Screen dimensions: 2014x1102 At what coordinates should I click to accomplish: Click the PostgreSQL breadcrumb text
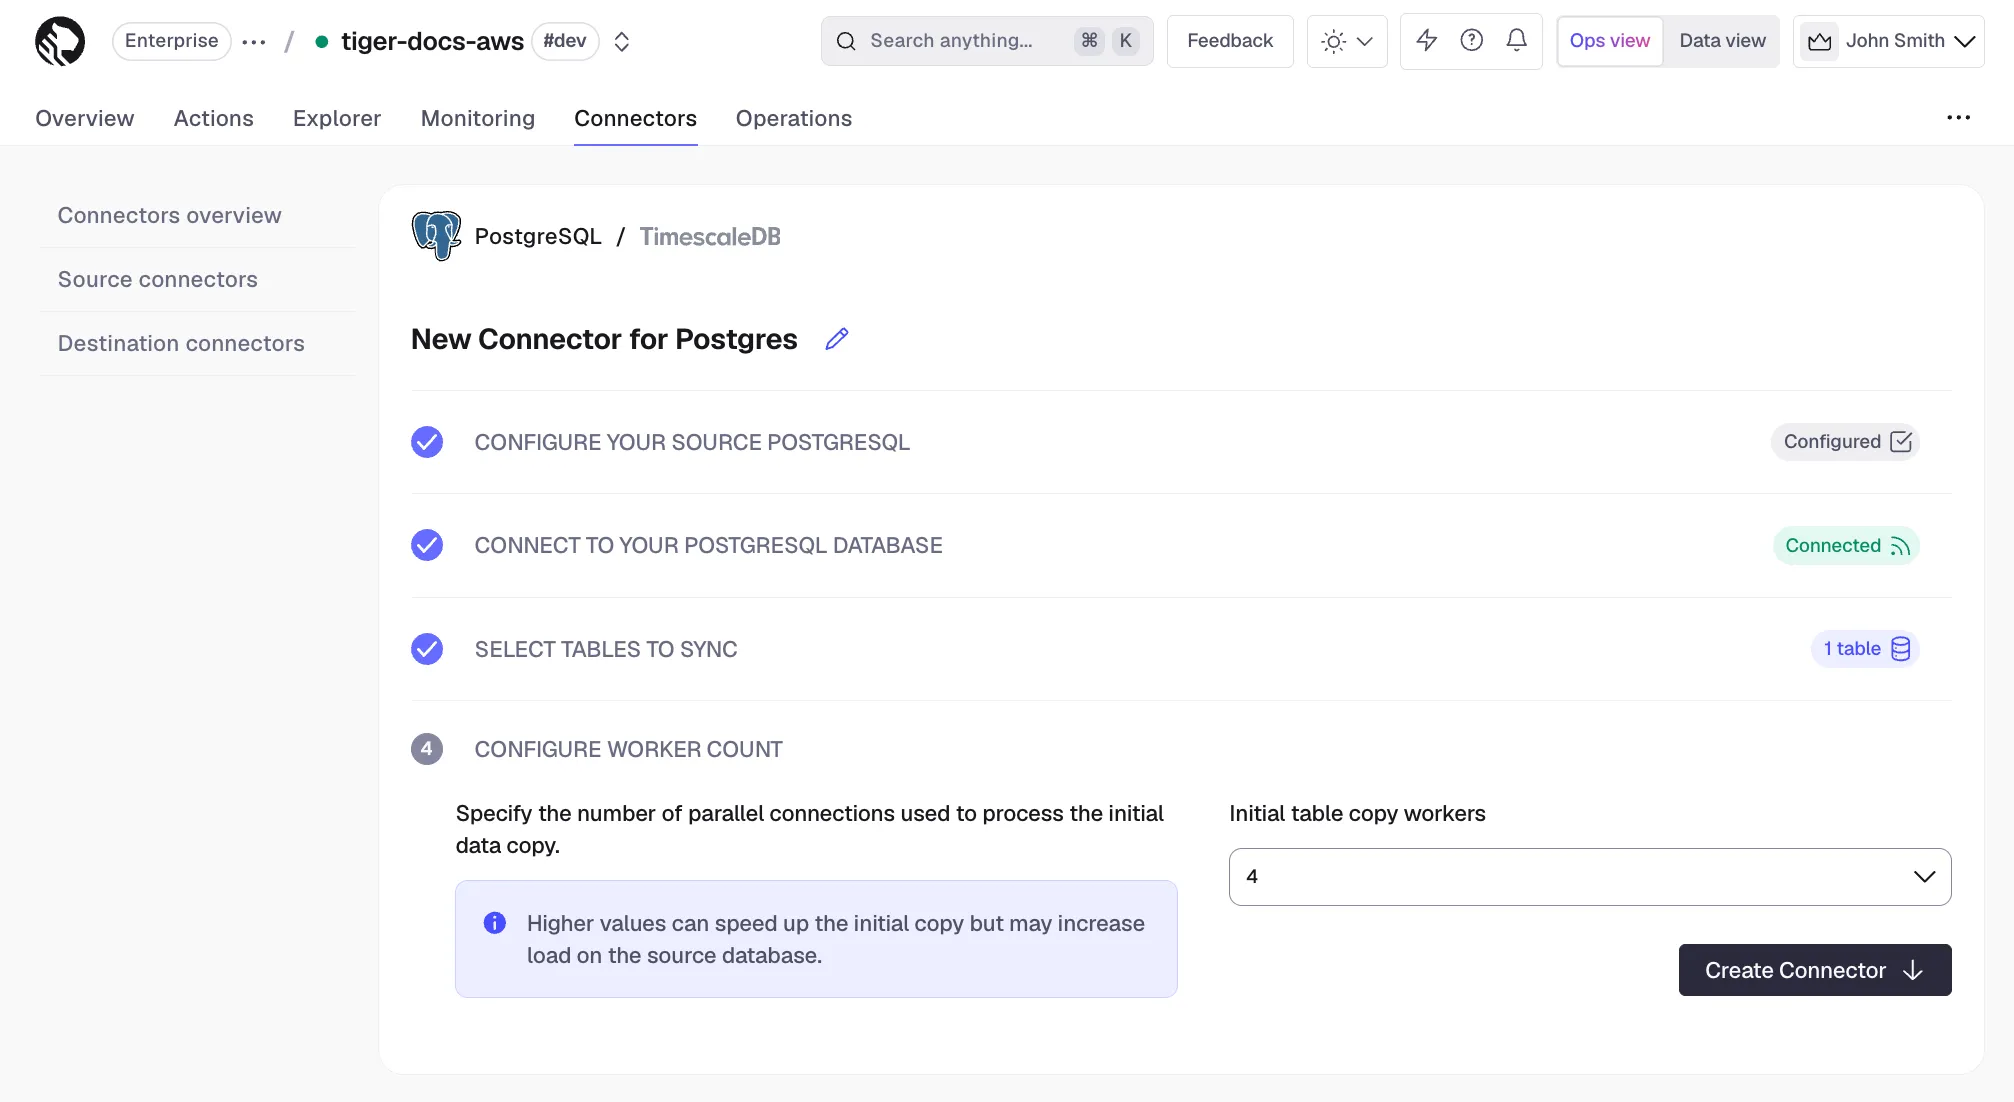click(x=538, y=236)
